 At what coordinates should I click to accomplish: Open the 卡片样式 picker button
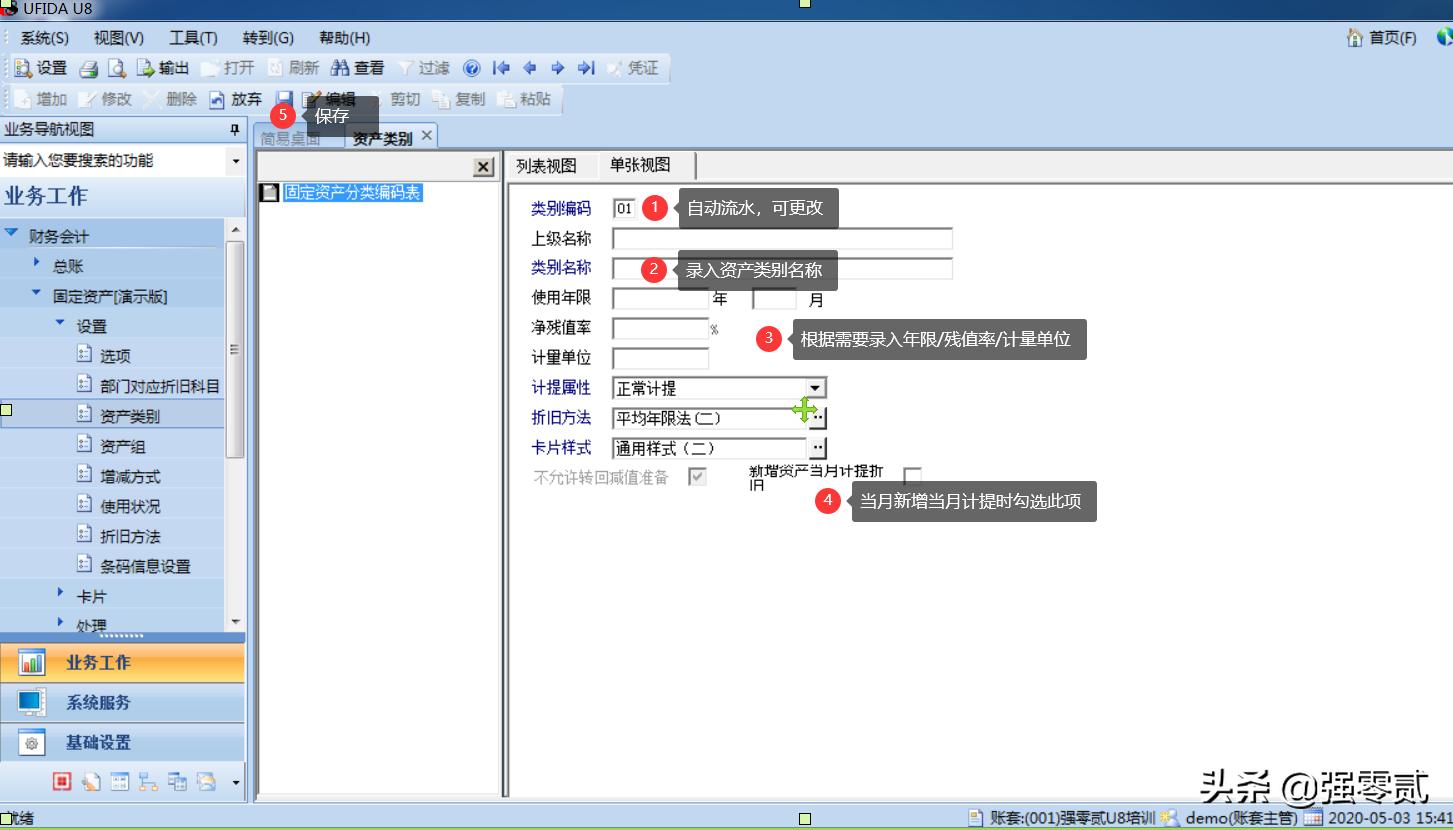817,448
